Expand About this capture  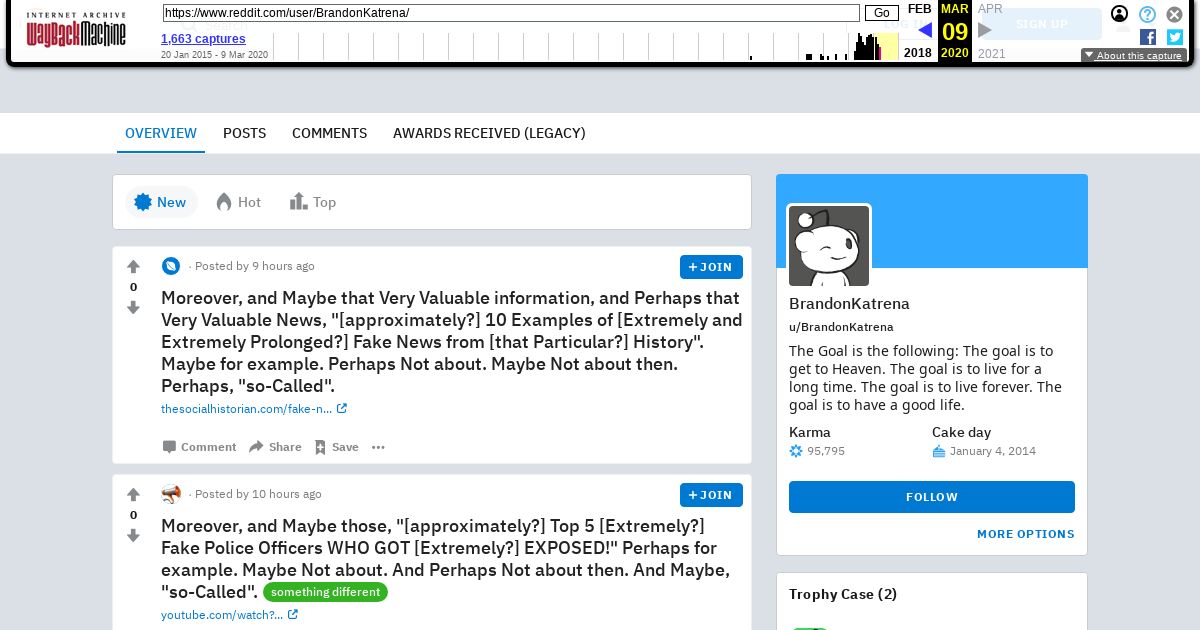(x=1134, y=56)
